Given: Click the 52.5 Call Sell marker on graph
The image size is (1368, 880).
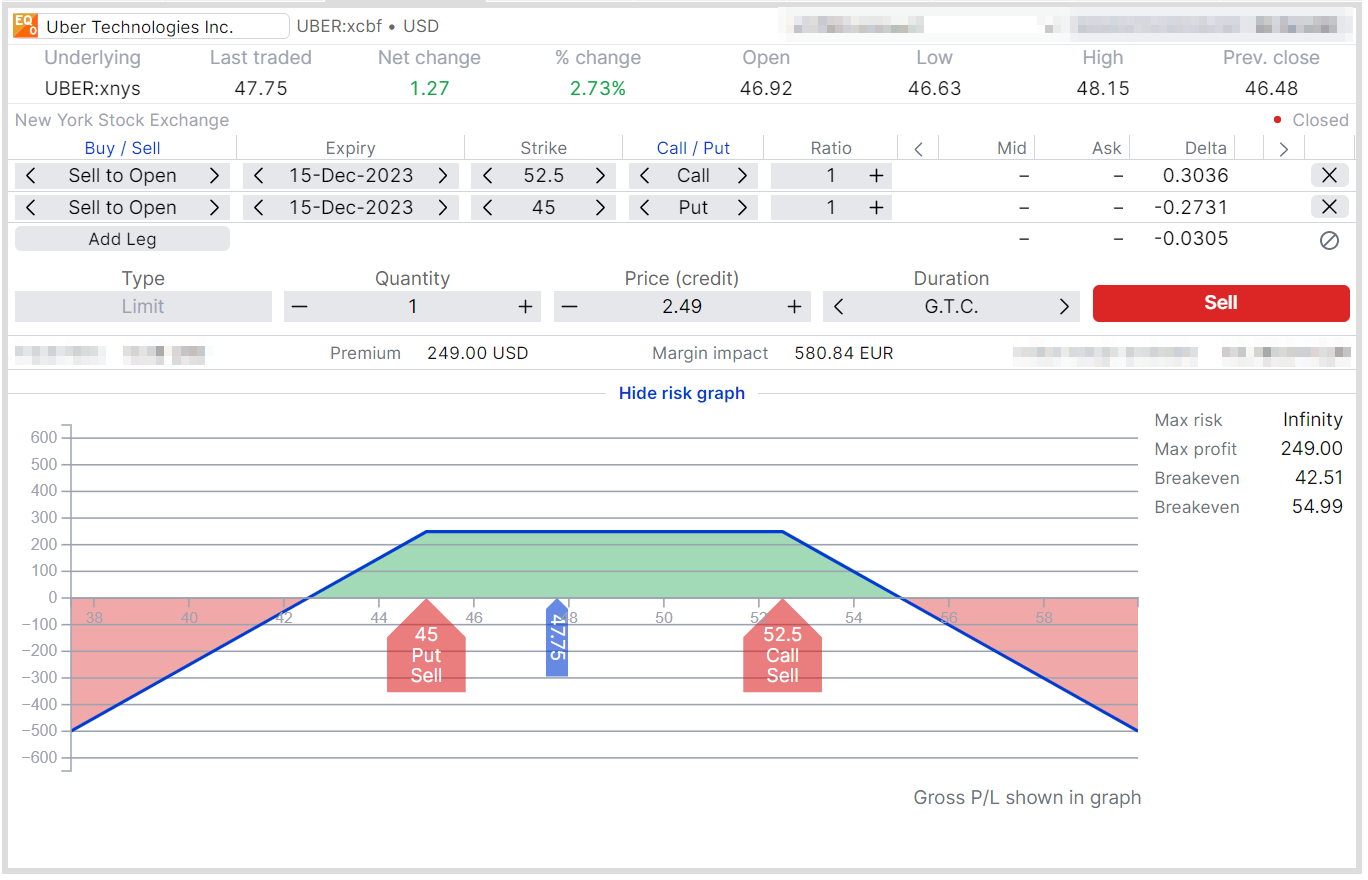Looking at the screenshot, I should 782,647.
